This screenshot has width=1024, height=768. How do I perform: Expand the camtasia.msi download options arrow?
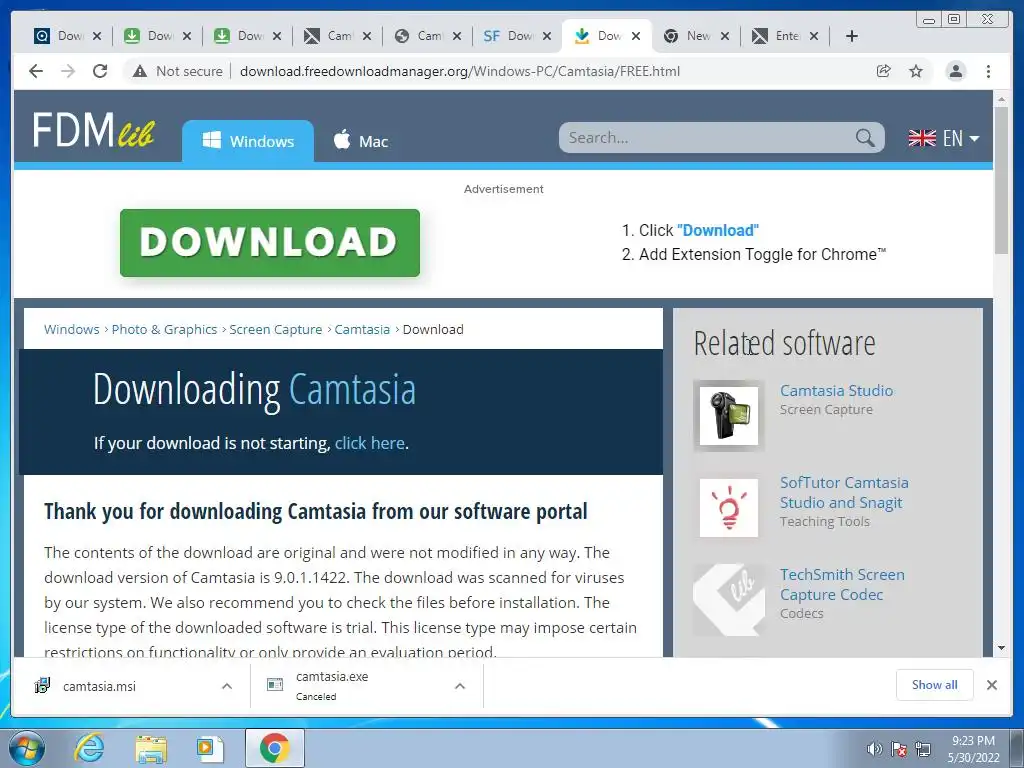[x=227, y=686]
